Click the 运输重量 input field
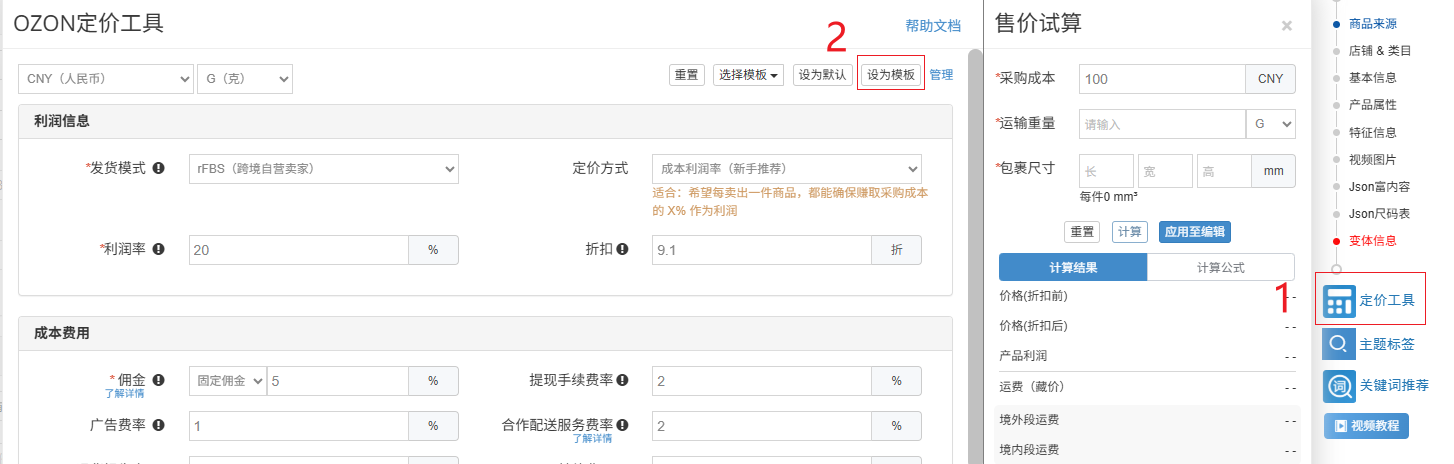The height and width of the screenshot is (464, 1454). 1162,124
